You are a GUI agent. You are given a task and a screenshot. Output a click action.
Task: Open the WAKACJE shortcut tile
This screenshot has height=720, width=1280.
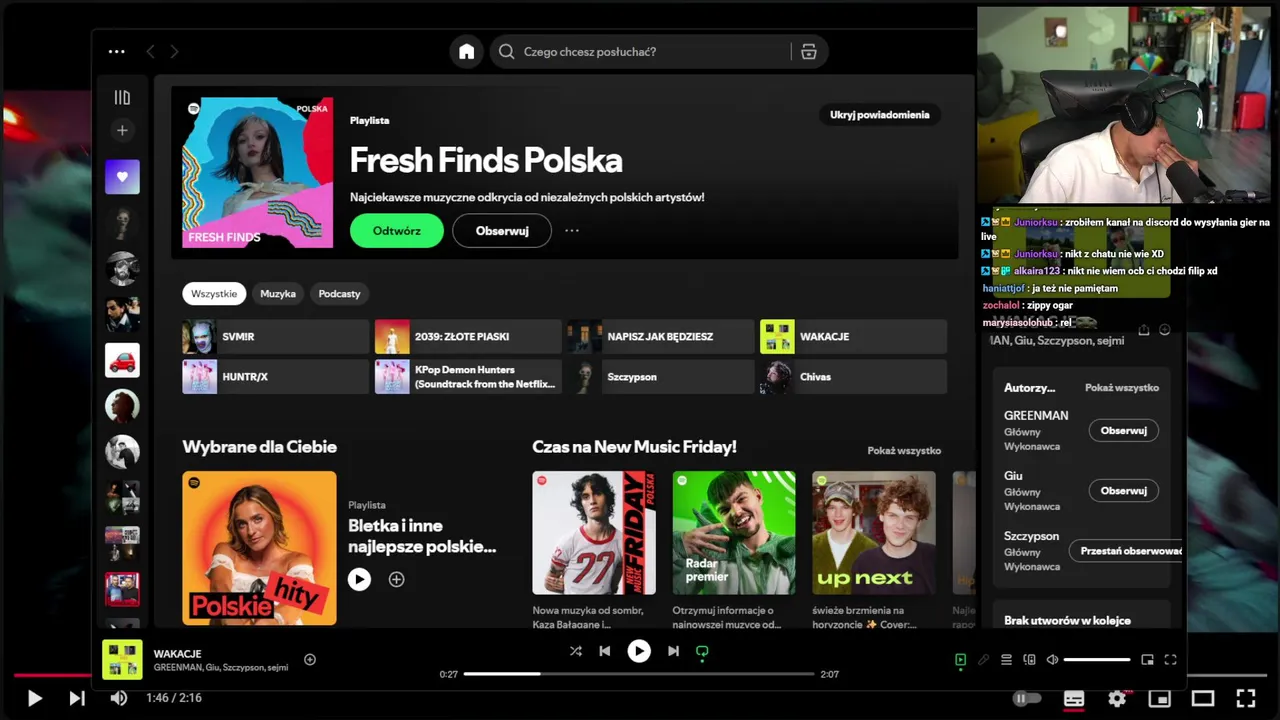click(x=853, y=337)
